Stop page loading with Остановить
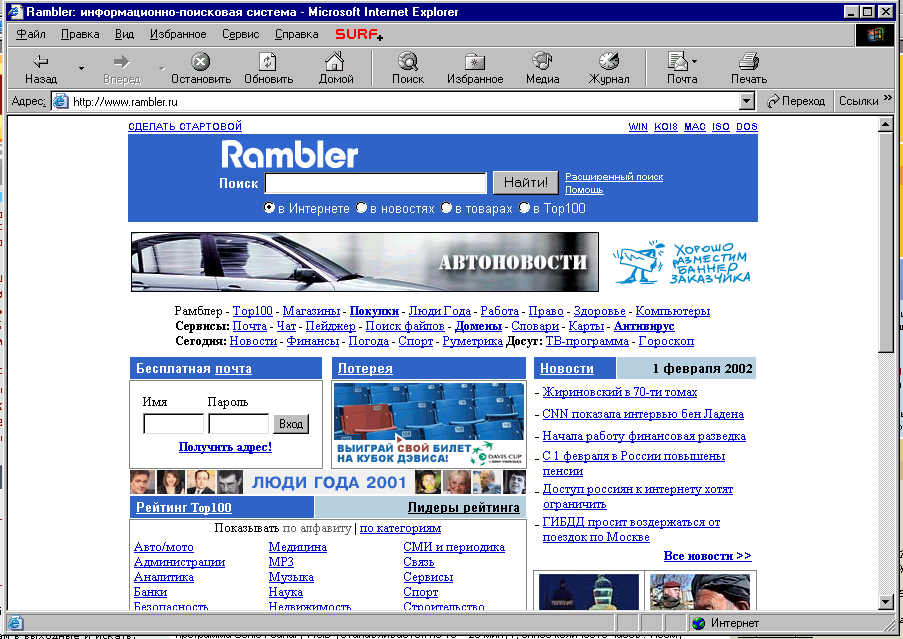Screen dimensions: 903x639 (200, 69)
